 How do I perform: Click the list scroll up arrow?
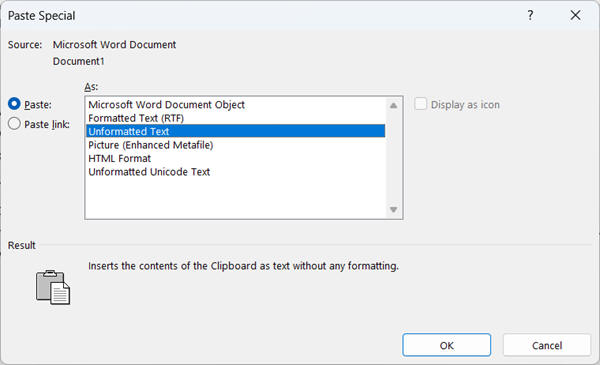click(393, 106)
